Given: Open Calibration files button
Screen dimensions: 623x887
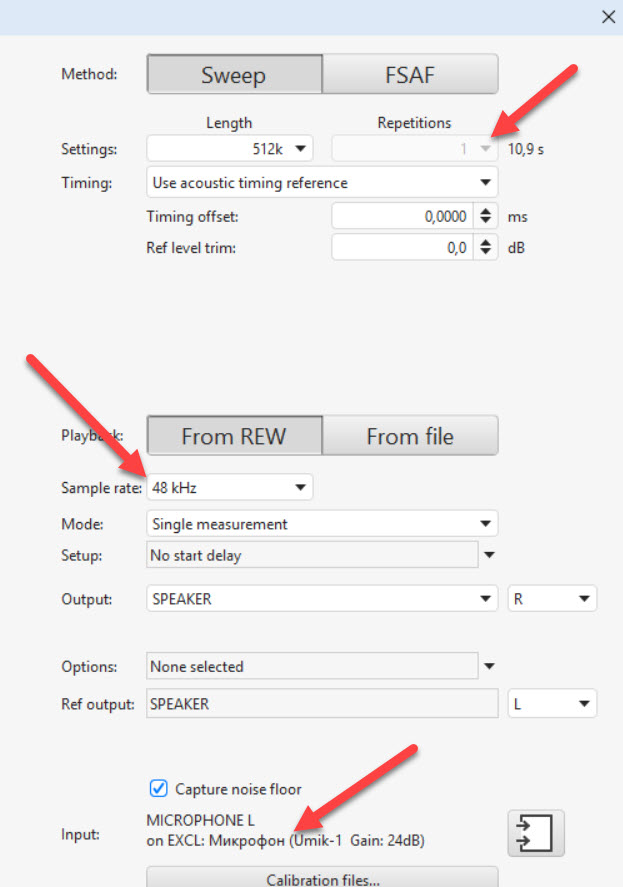Looking at the screenshot, I should click(x=322, y=878).
